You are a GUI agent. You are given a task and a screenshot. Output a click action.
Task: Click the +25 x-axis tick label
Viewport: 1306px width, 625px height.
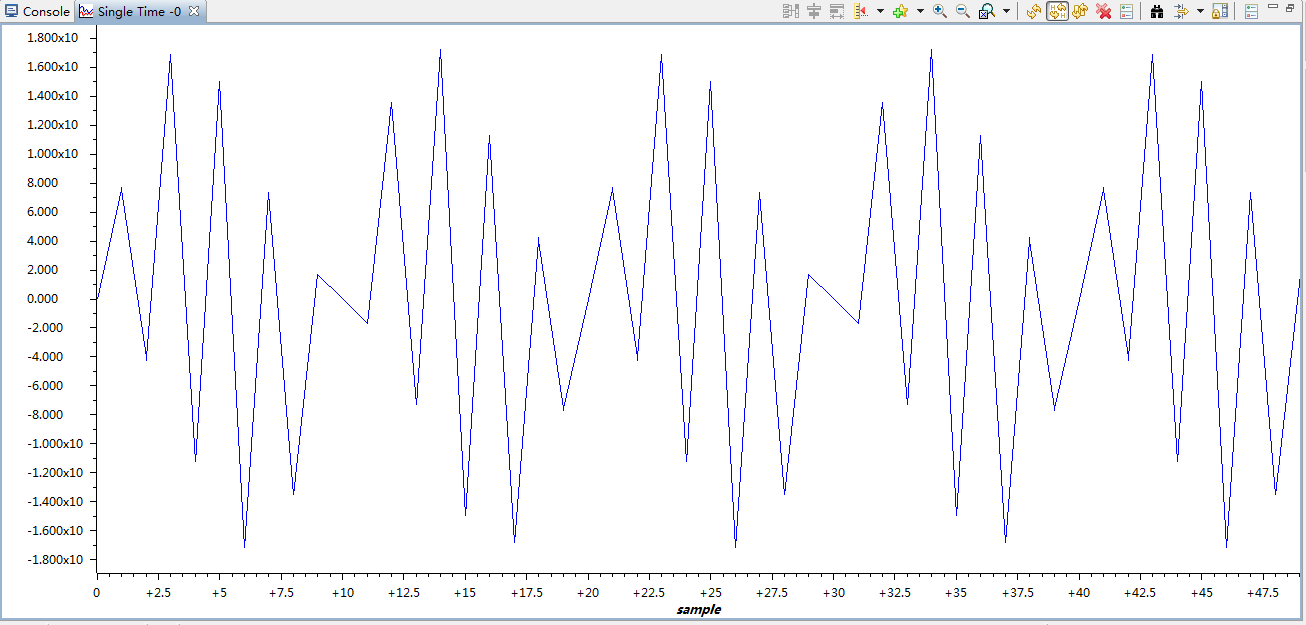[710, 592]
